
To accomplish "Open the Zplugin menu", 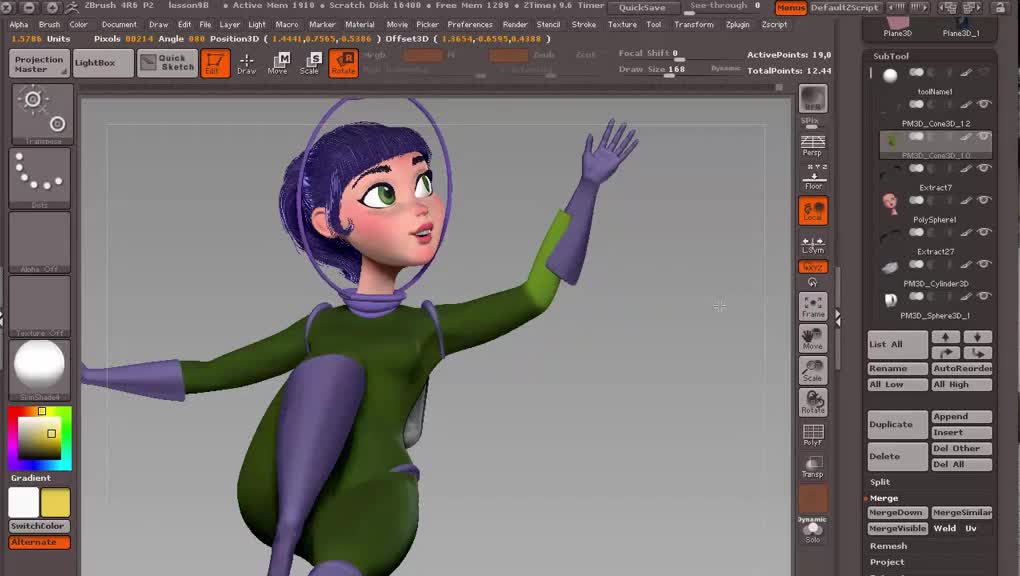I will [x=738, y=25].
